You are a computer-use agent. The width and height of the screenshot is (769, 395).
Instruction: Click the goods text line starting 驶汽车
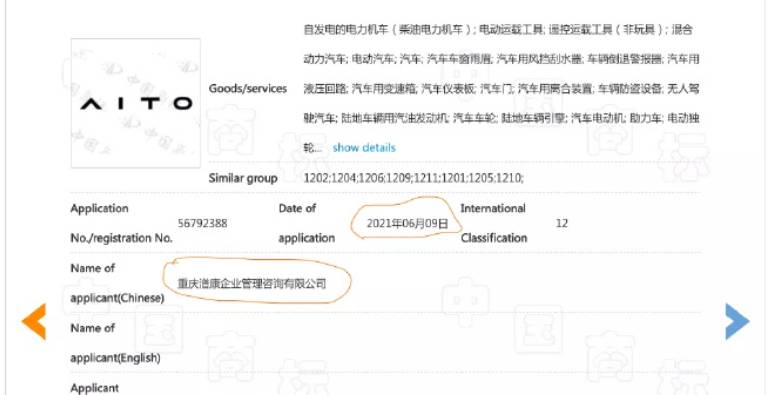(501, 118)
